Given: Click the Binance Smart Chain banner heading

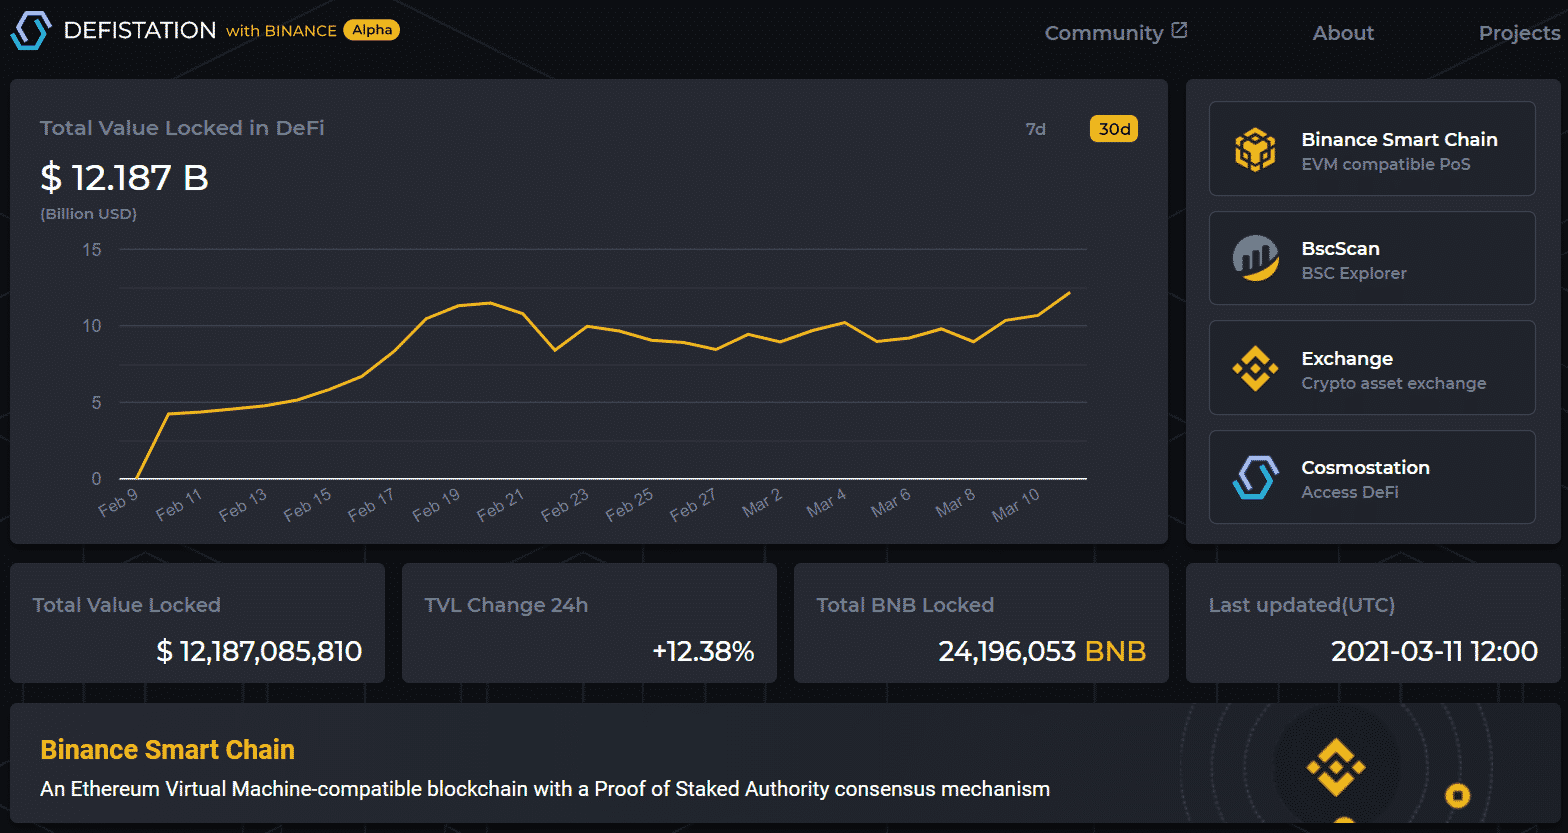Looking at the screenshot, I should [167, 750].
